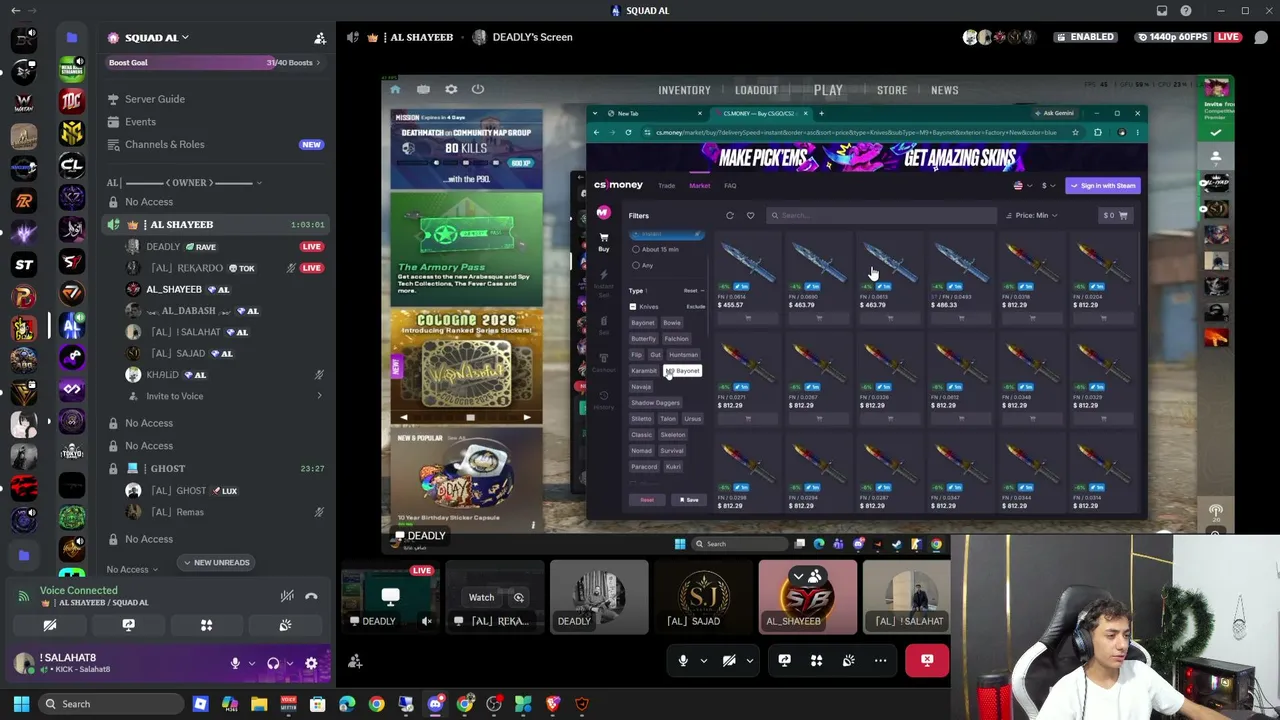This screenshot has height=720, width=1280.
Task: Select LOADOUT in the streamed CS2 menu
Action: coord(756,90)
